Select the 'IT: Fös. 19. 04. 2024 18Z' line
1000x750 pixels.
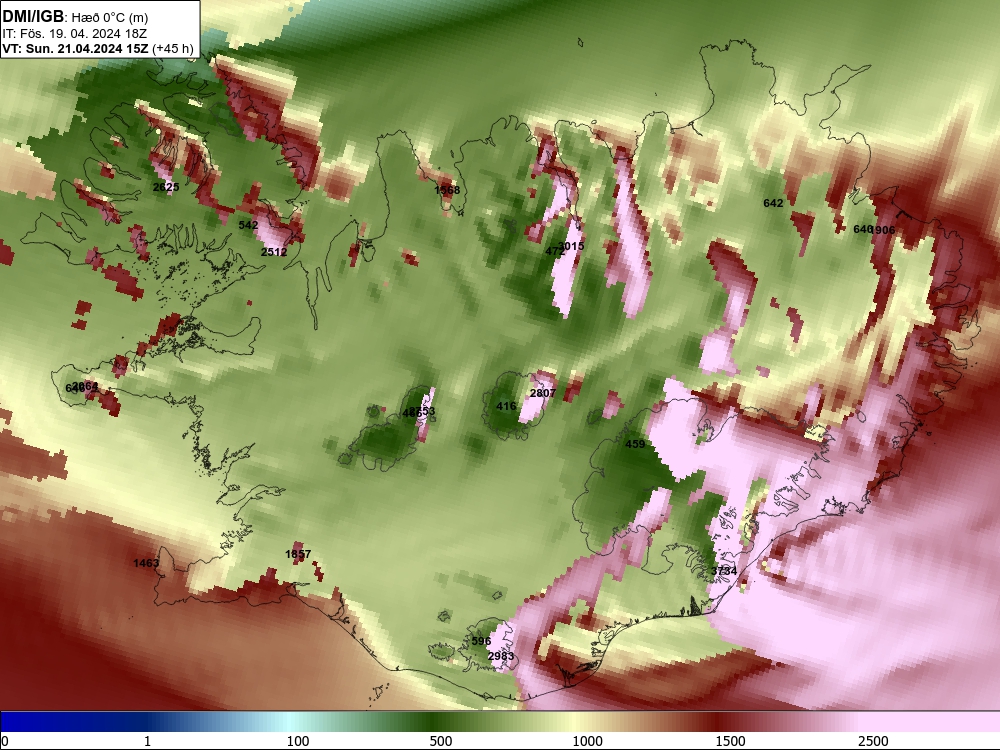75,33
